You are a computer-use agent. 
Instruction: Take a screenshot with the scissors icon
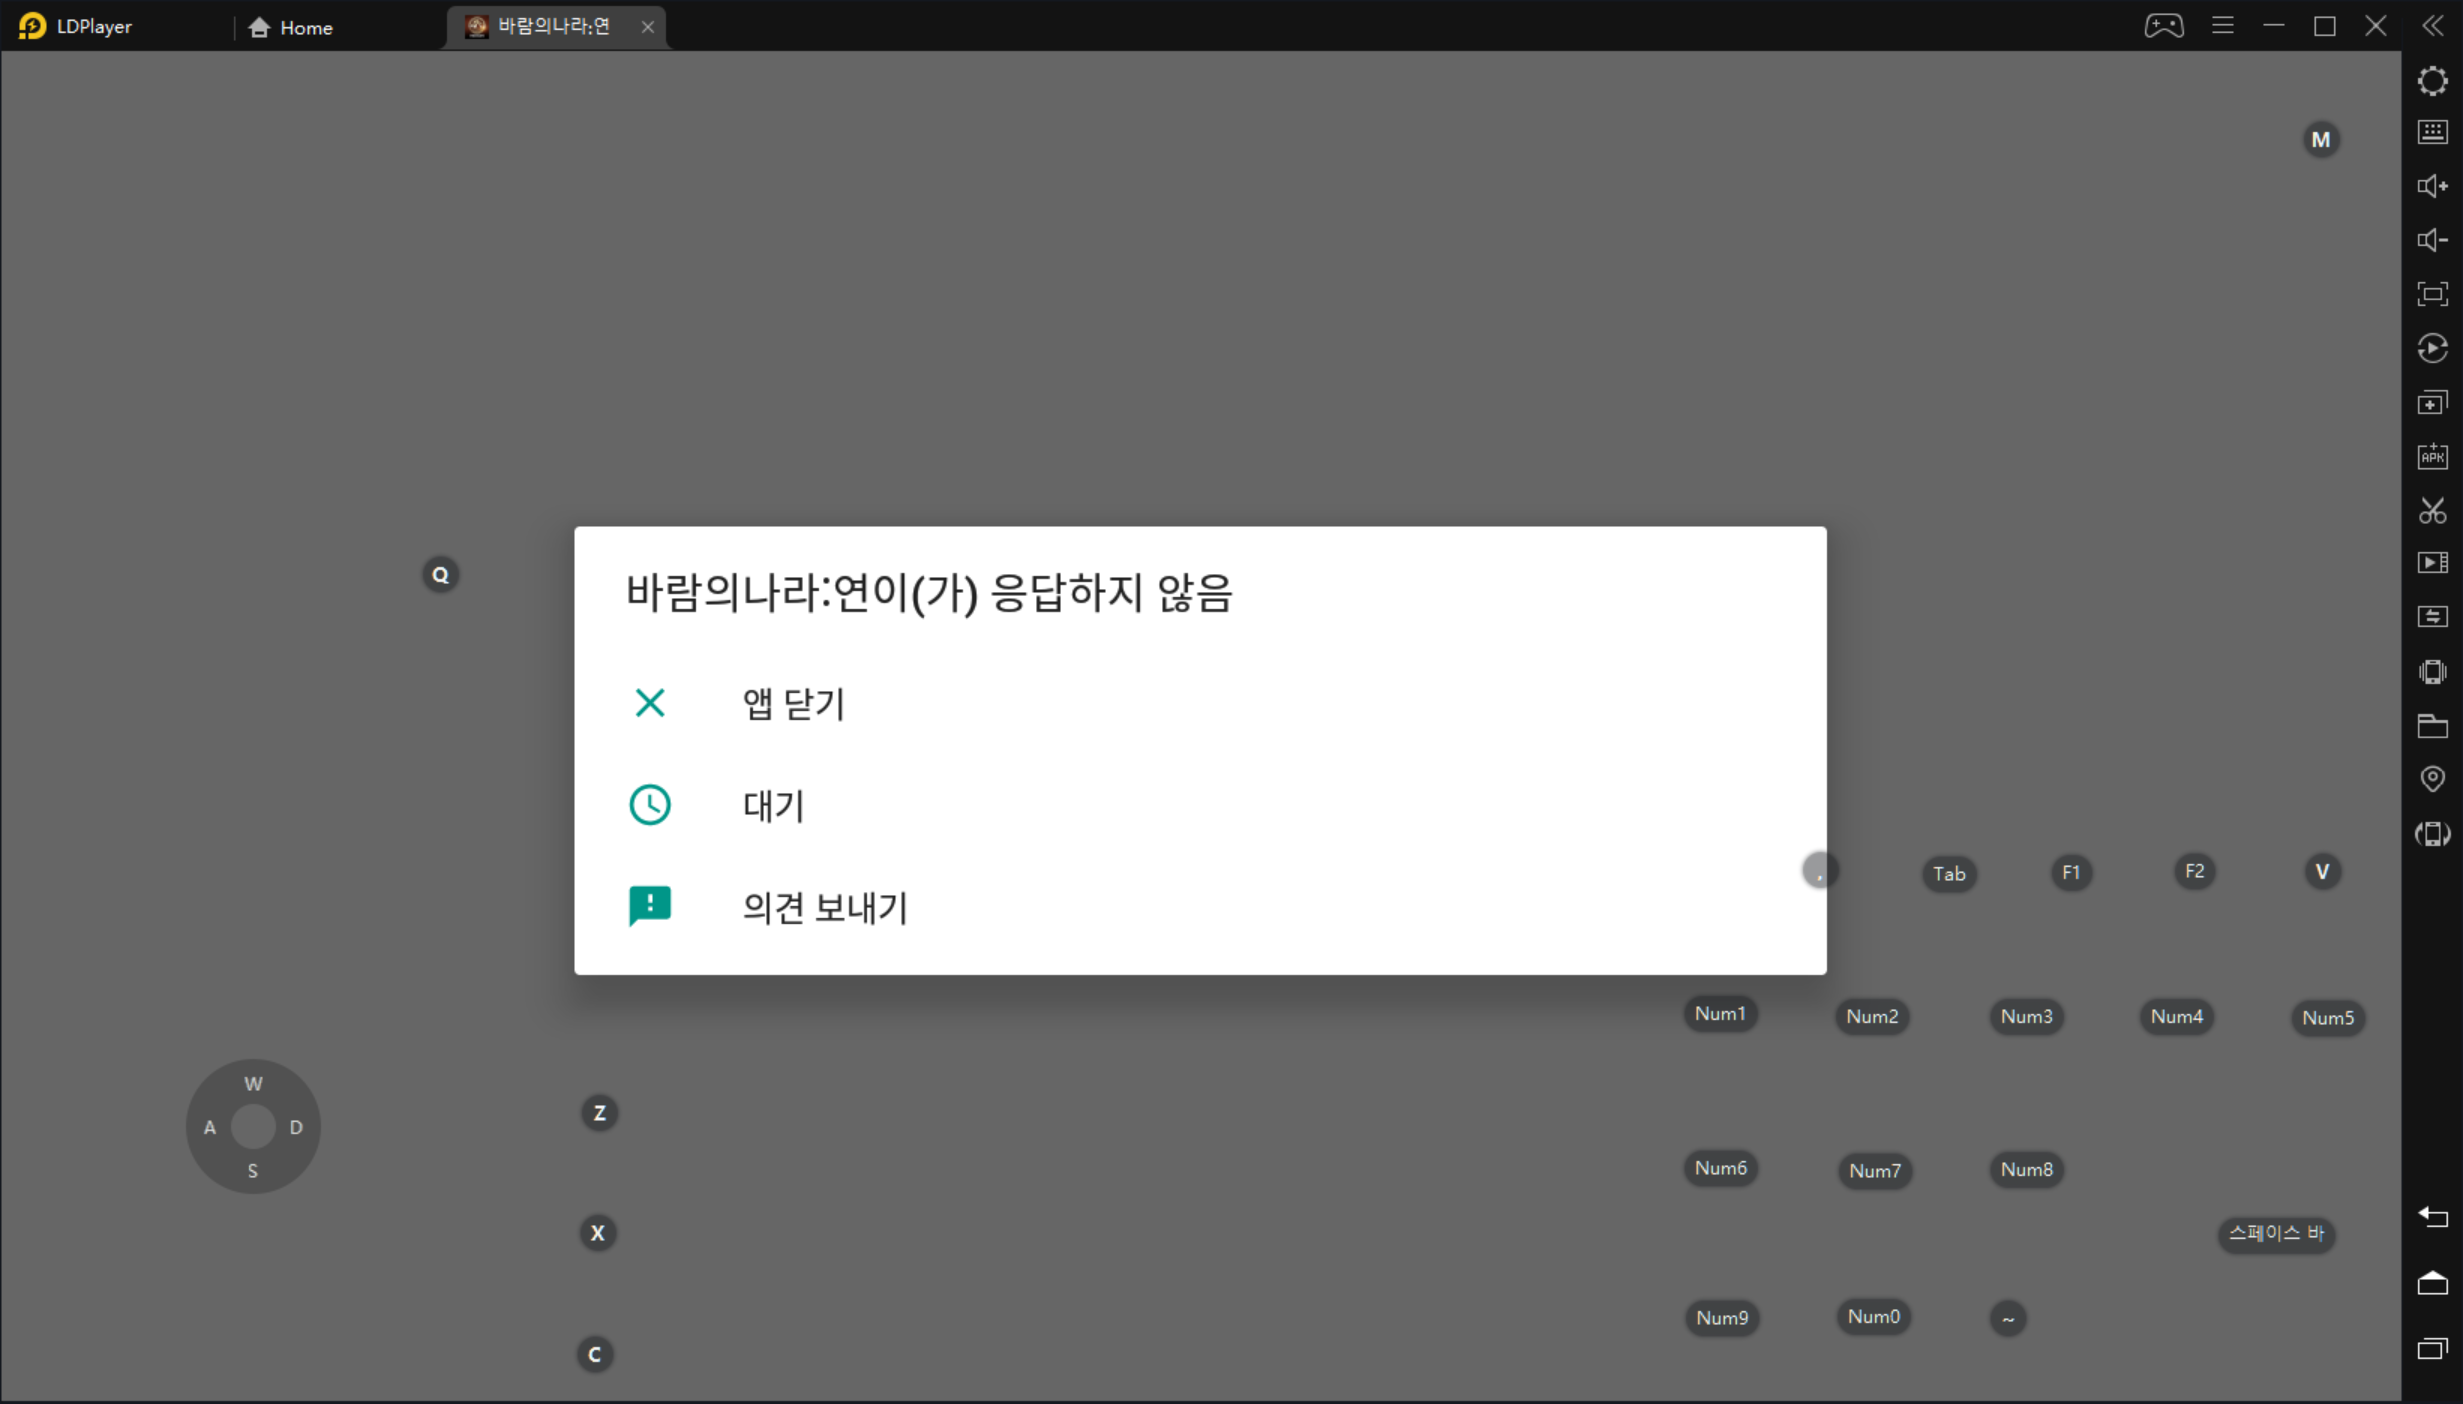pos(2433,510)
